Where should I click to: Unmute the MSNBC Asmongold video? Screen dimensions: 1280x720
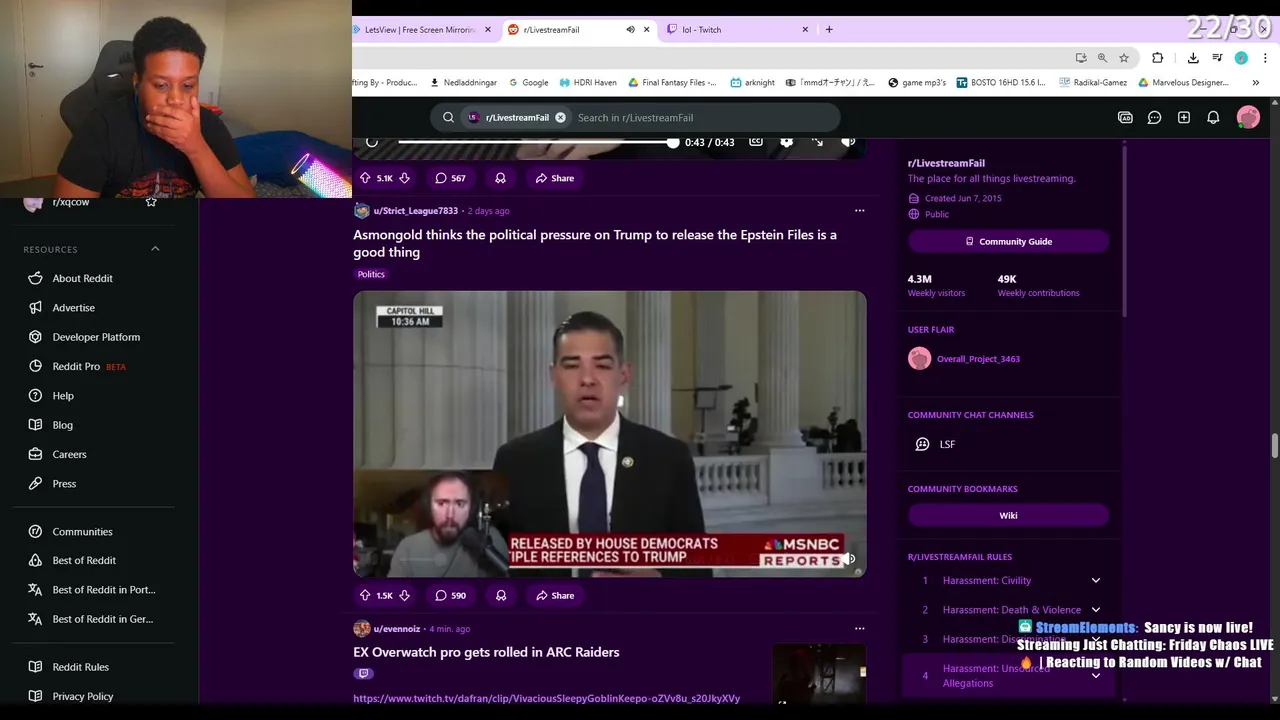[x=848, y=559]
